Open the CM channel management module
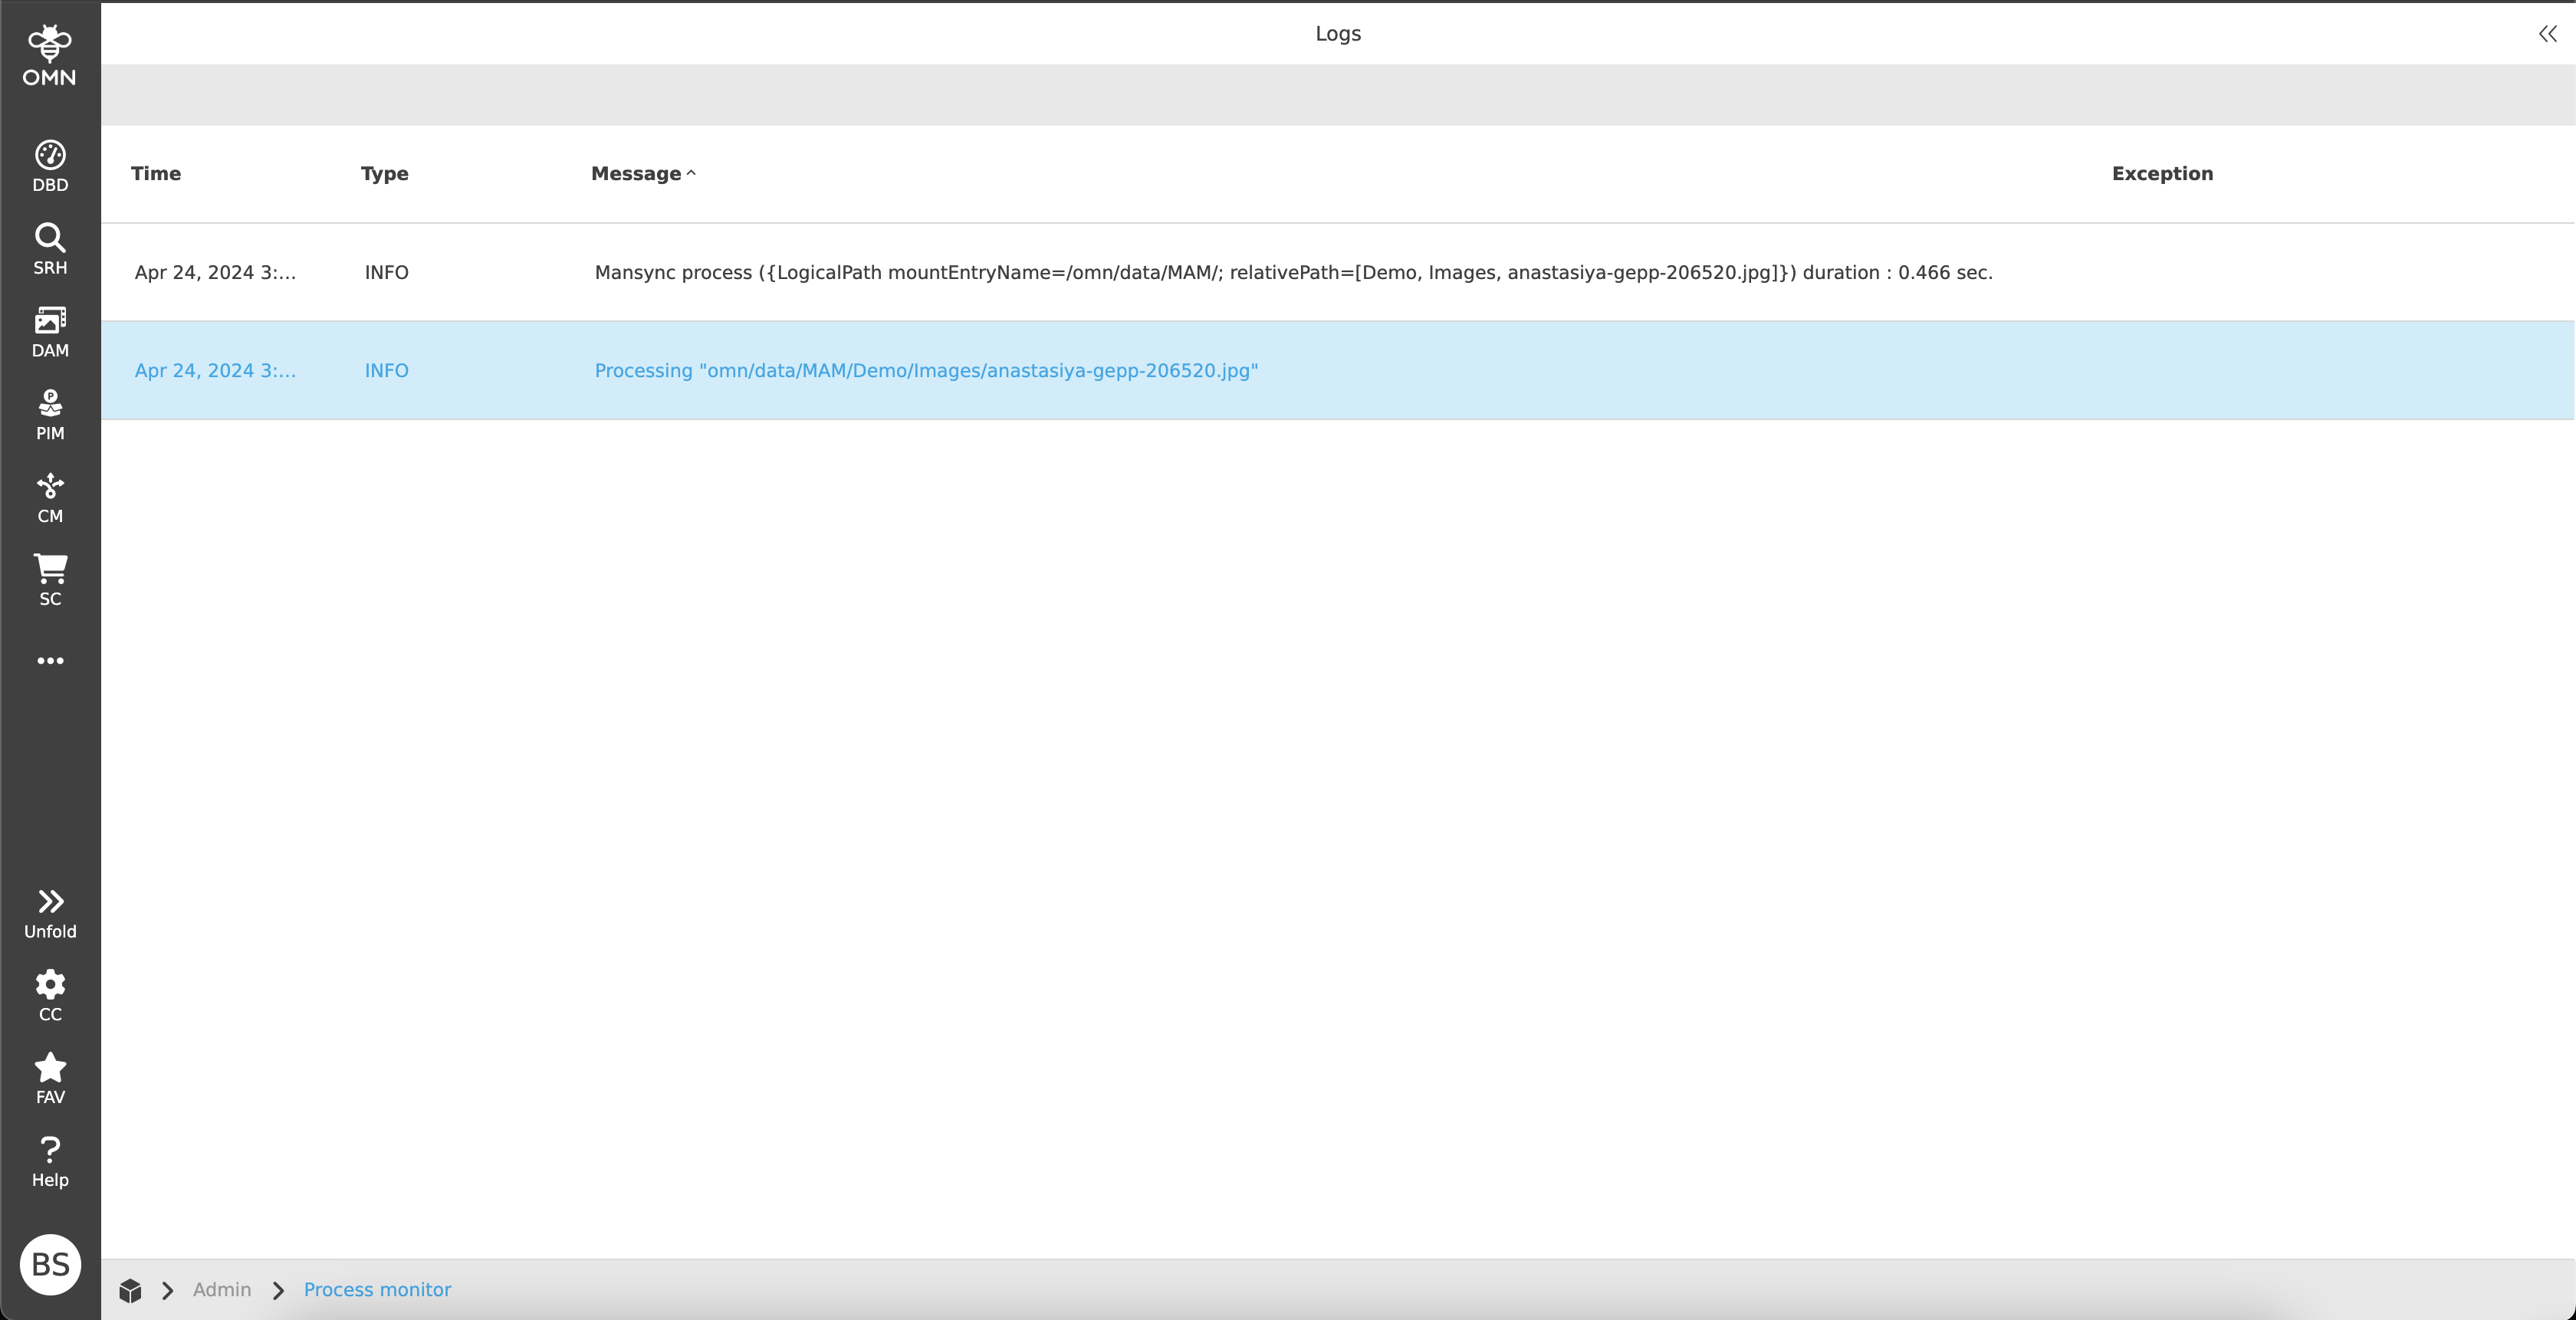Image resolution: width=2576 pixels, height=1320 pixels. (x=50, y=497)
